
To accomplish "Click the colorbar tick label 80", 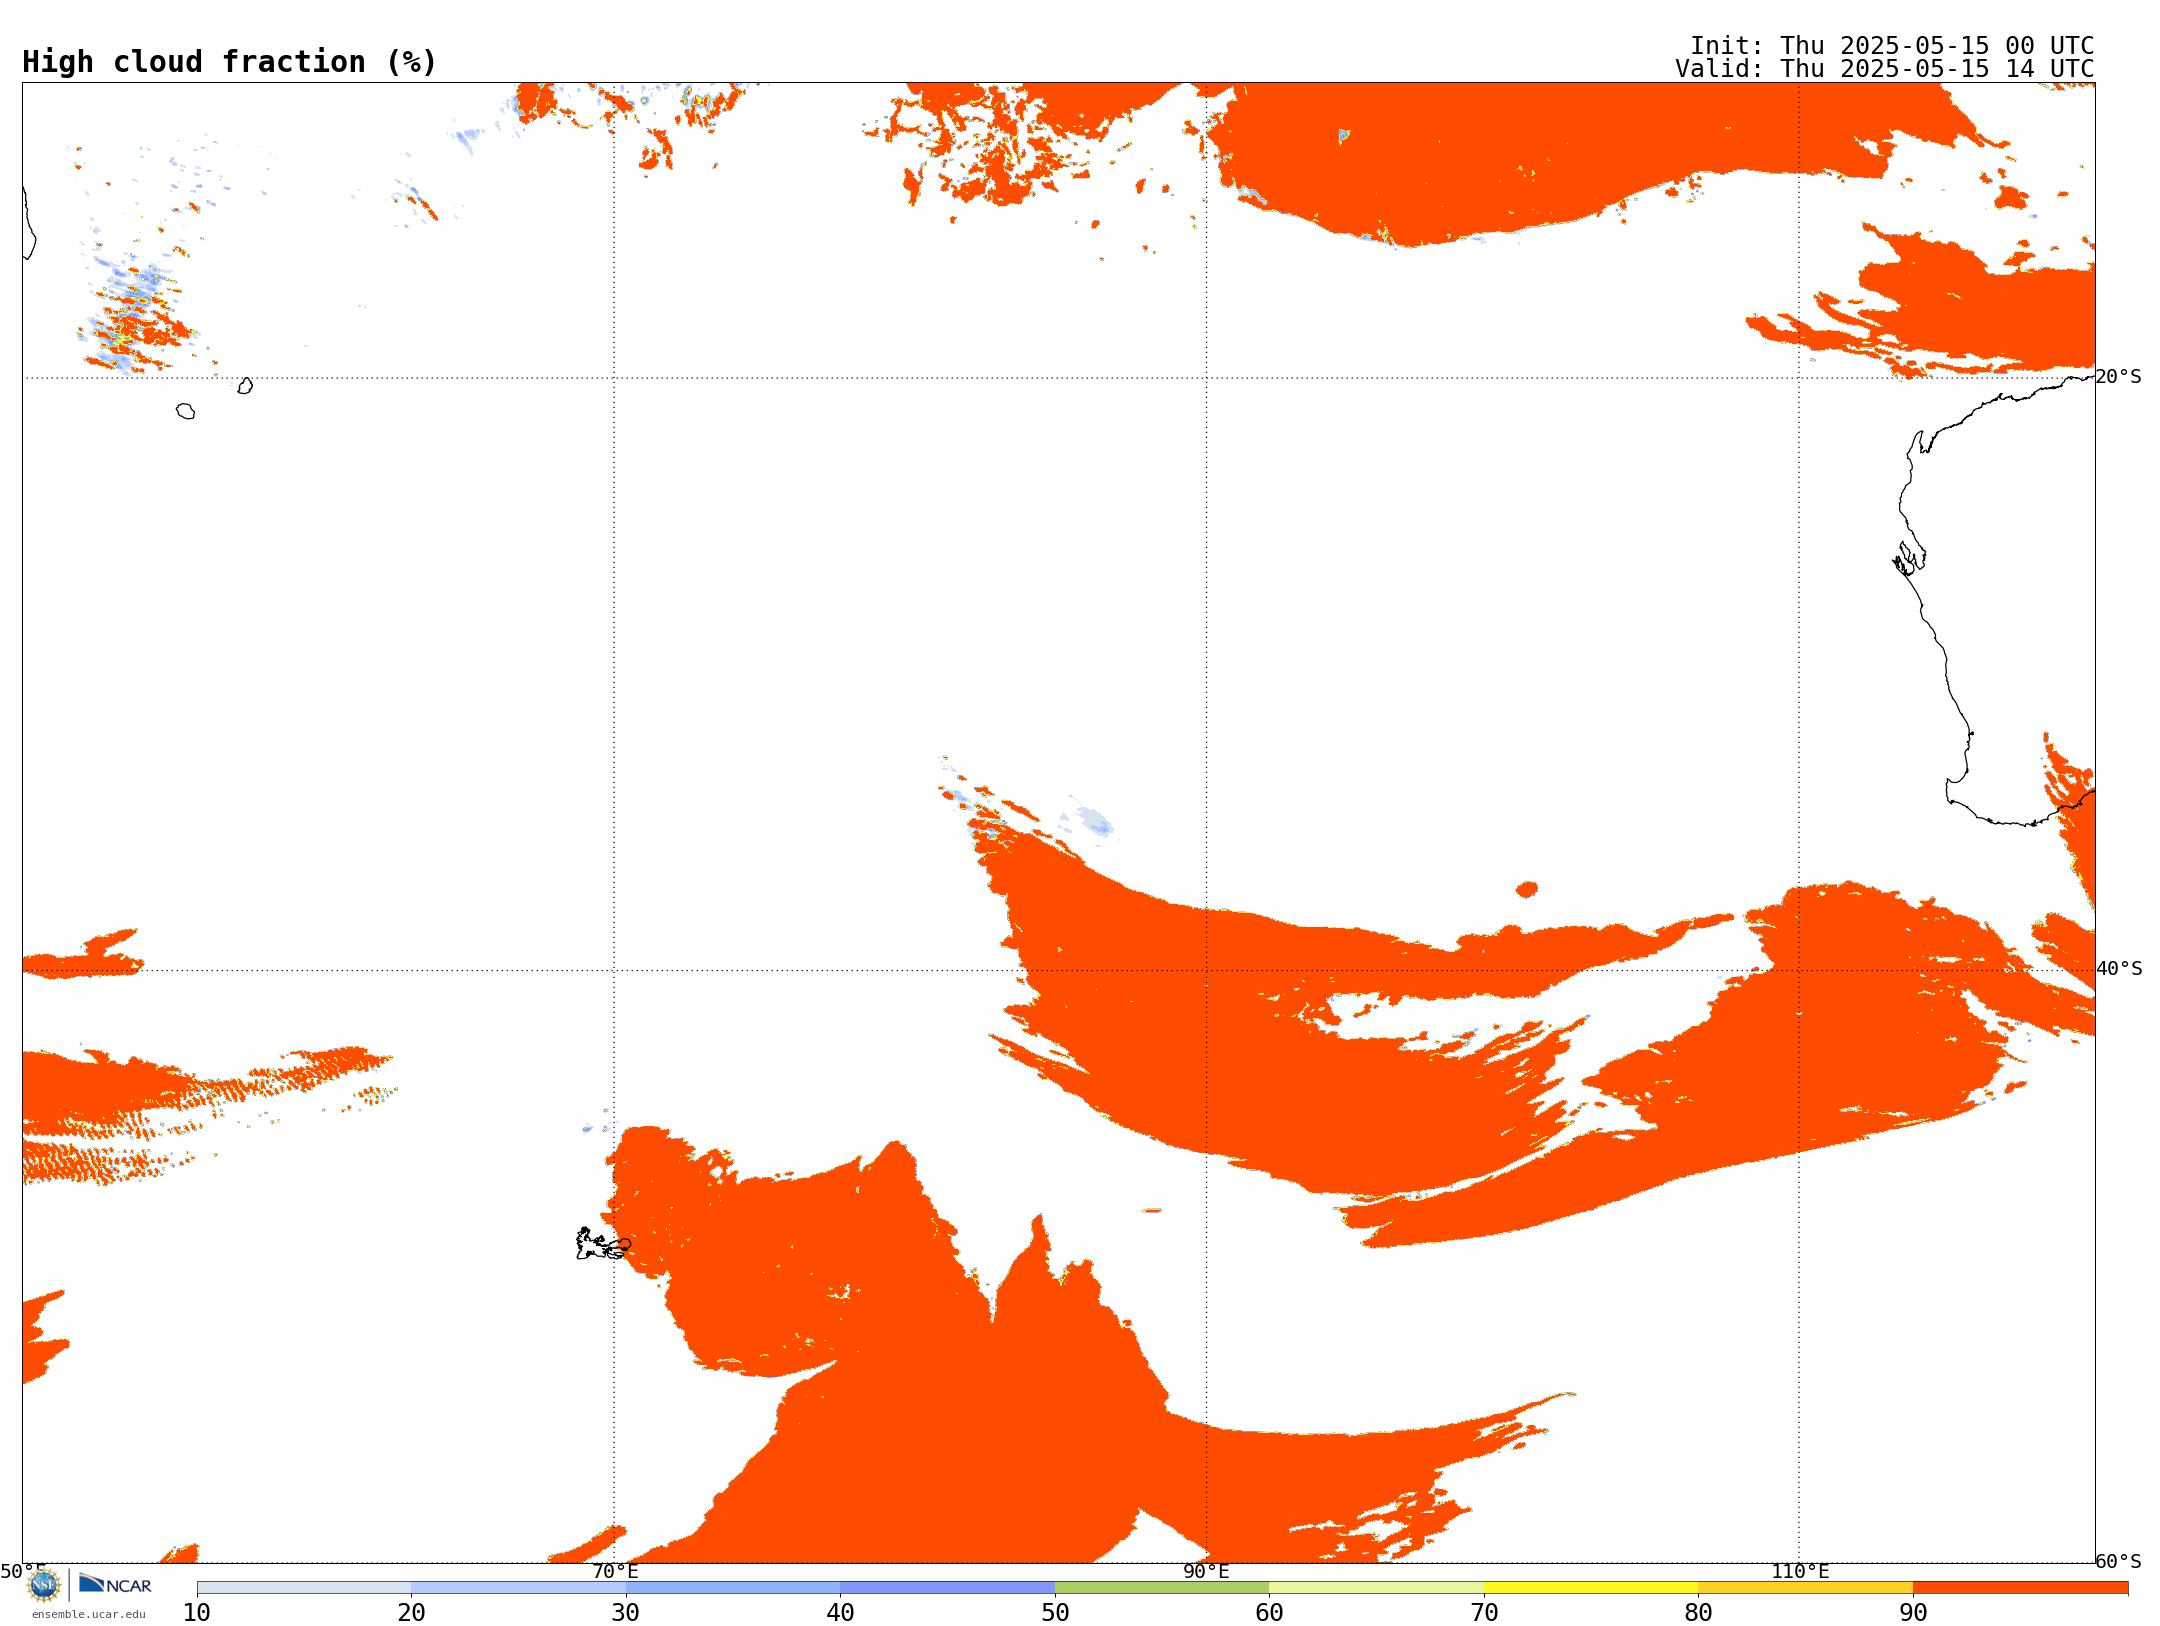I will [x=1698, y=1613].
